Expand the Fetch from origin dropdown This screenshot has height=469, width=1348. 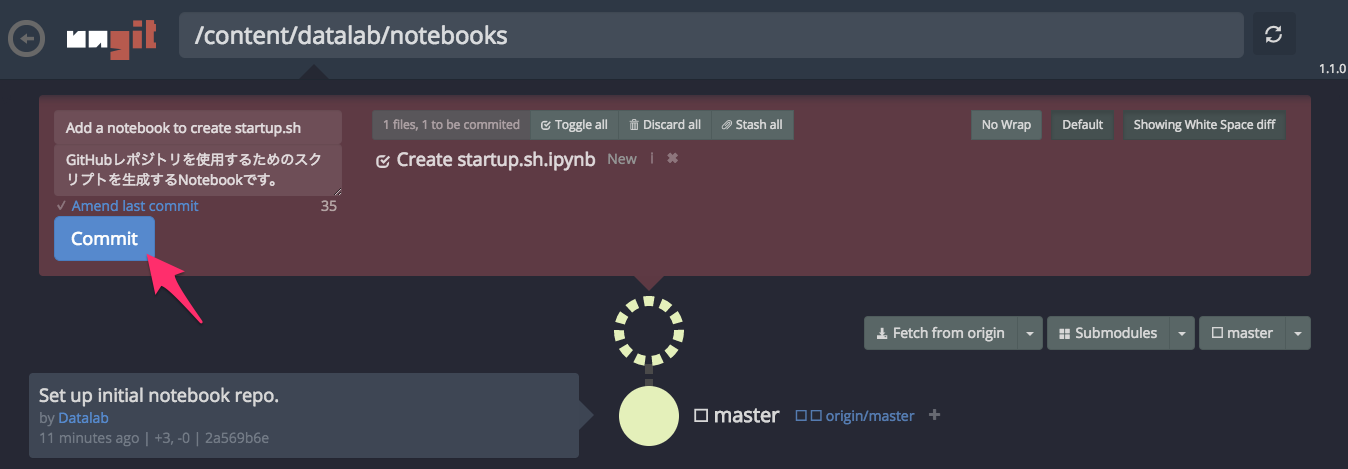[x=1030, y=333]
